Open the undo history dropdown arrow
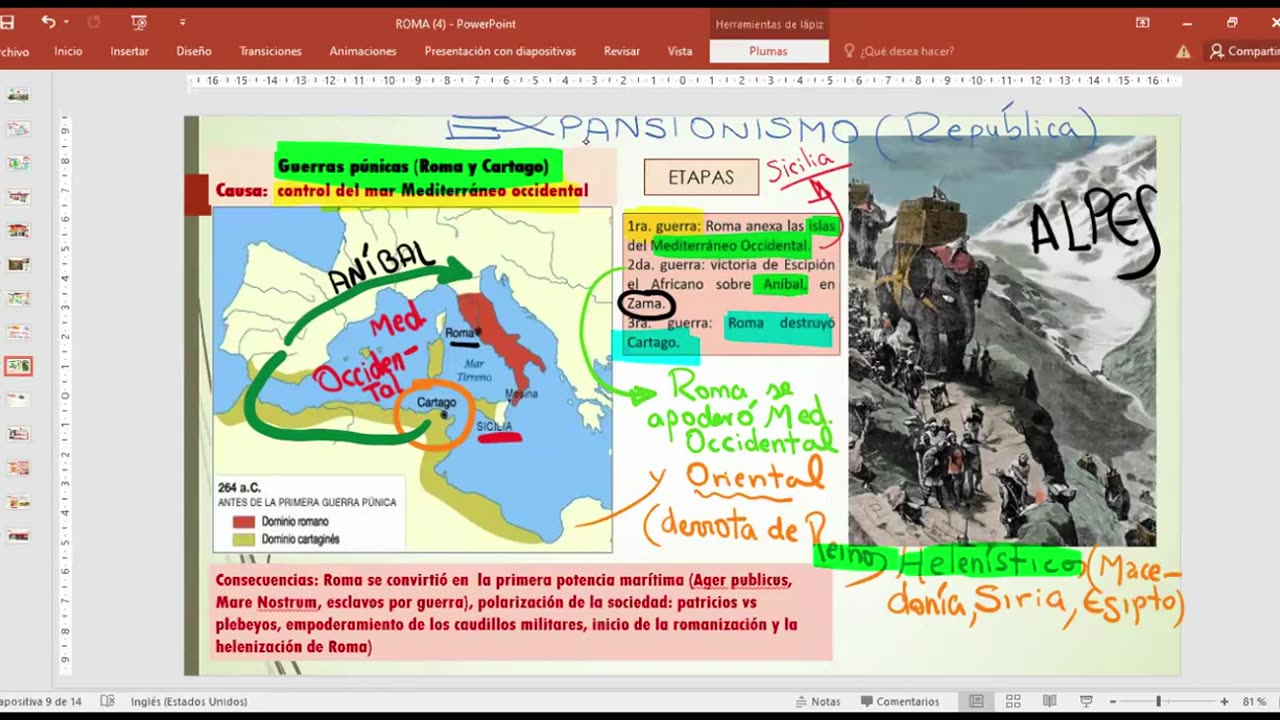Image resolution: width=1280 pixels, height=720 pixels. pyautogui.click(x=66, y=22)
